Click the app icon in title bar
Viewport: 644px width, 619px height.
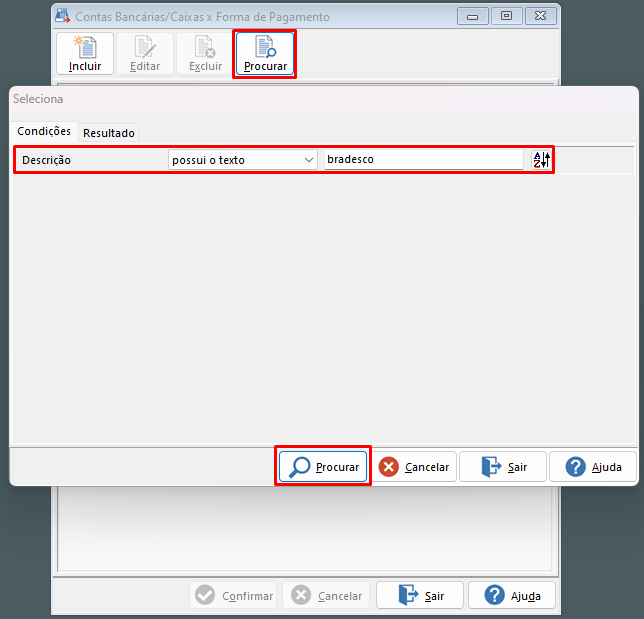tap(62, 16)
